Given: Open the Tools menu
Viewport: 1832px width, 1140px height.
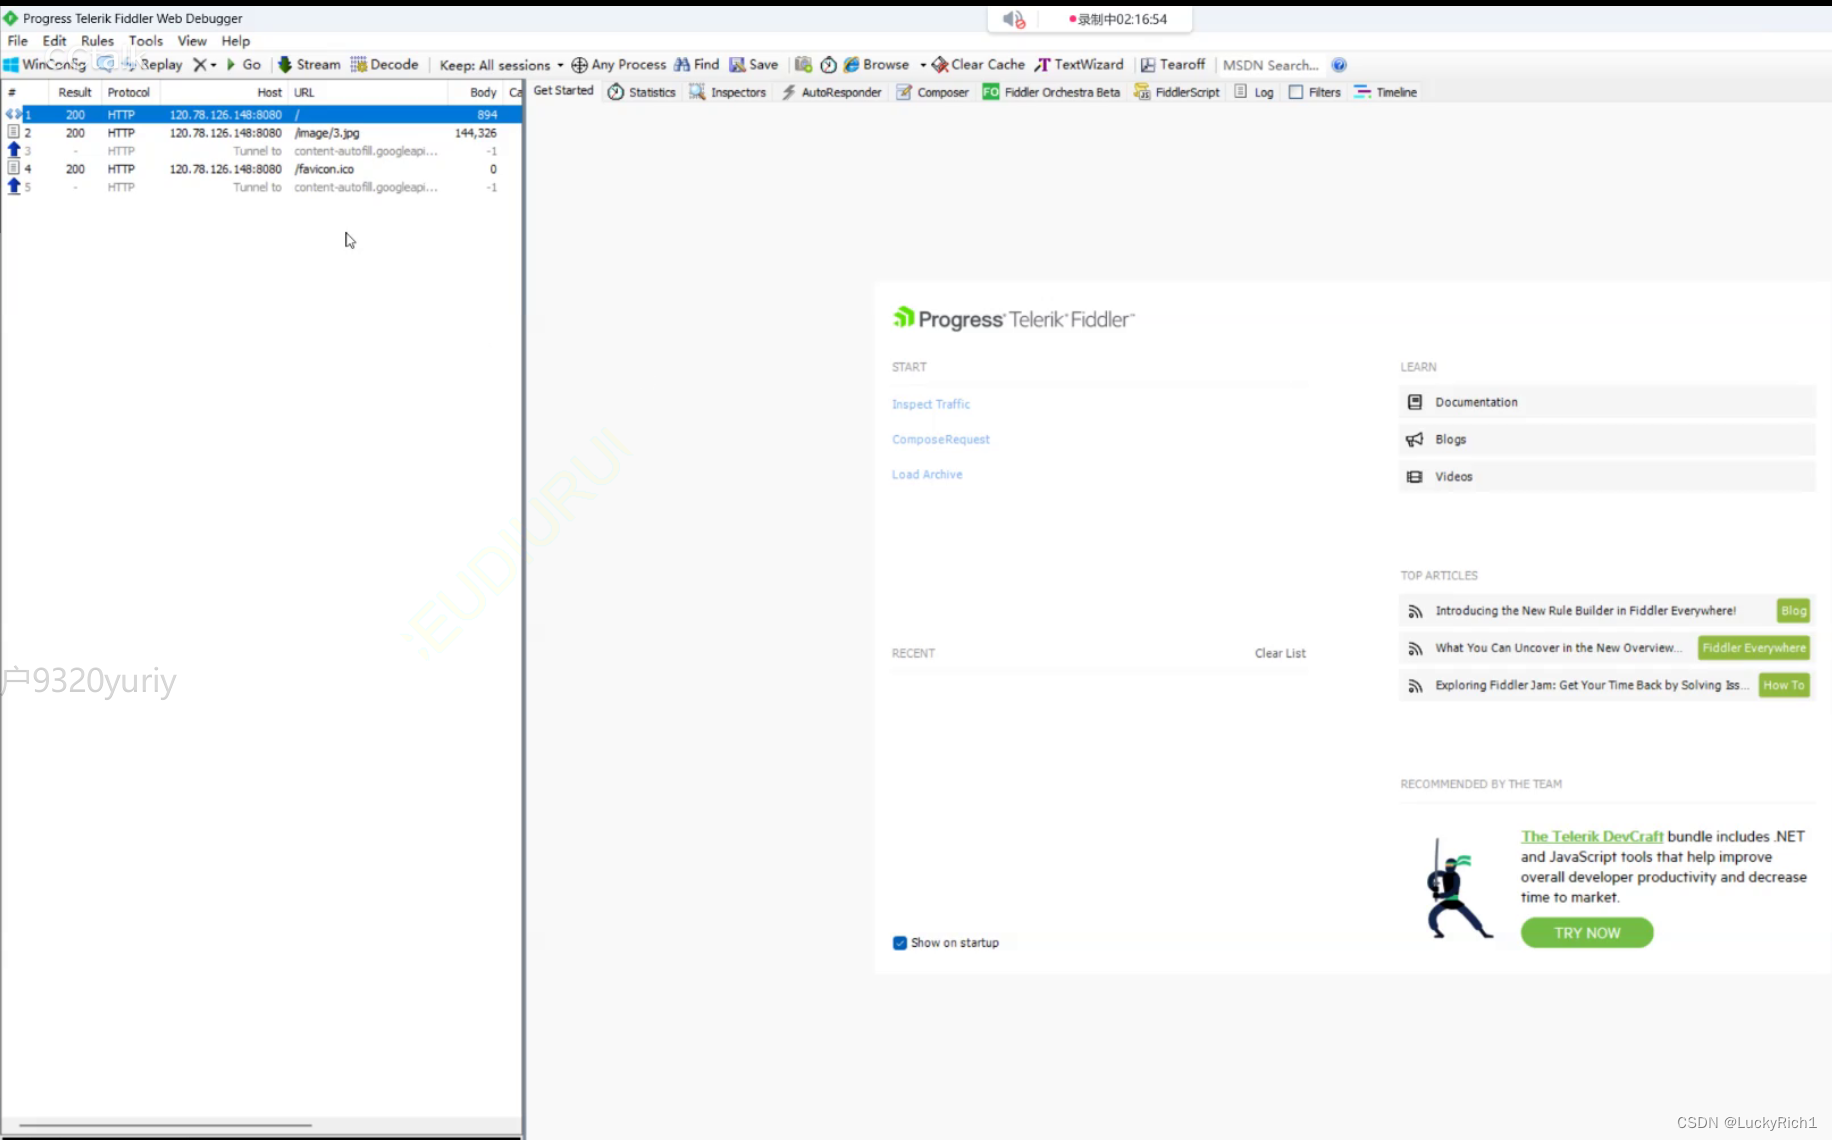Looking at the screenshot, I should (x=145, y=41).
